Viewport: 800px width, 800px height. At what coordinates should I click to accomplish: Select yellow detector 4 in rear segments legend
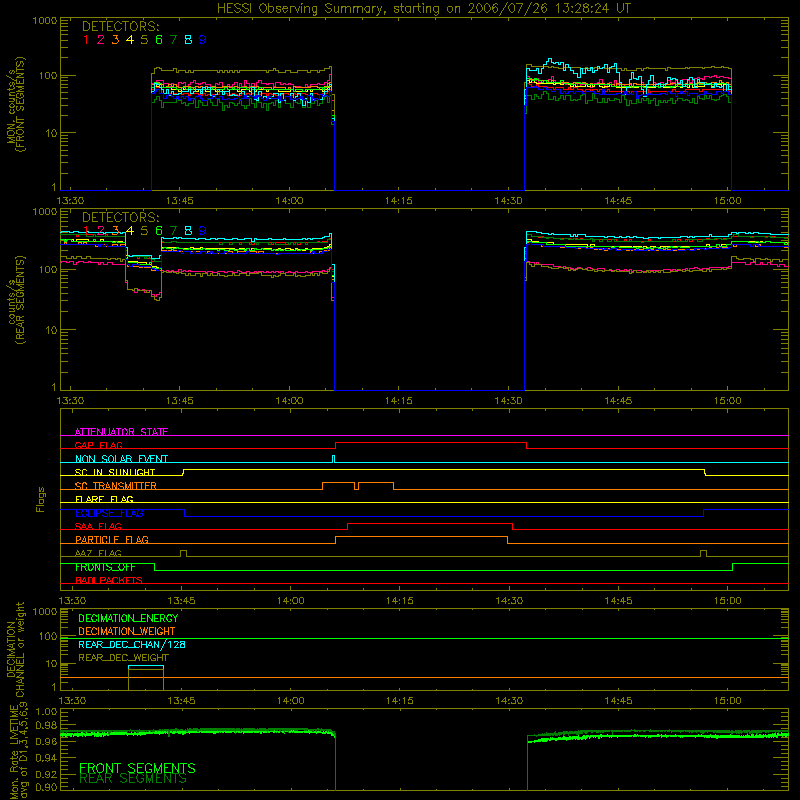coord(130,231)
